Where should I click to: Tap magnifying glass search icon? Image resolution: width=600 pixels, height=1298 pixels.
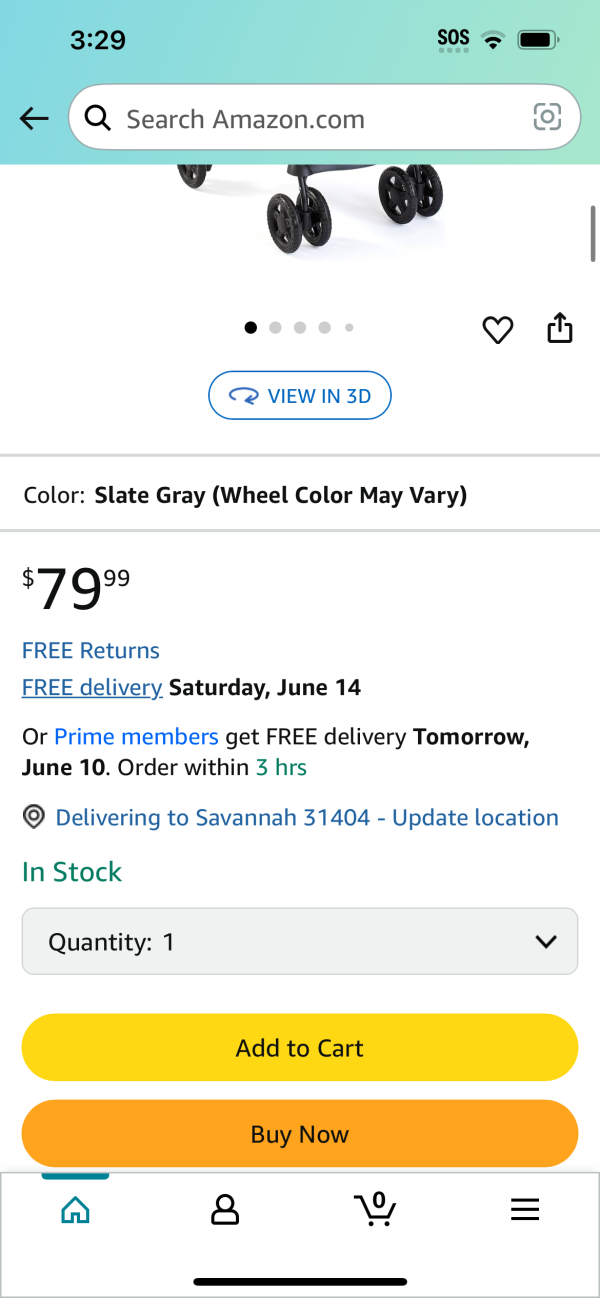(97, 119)
